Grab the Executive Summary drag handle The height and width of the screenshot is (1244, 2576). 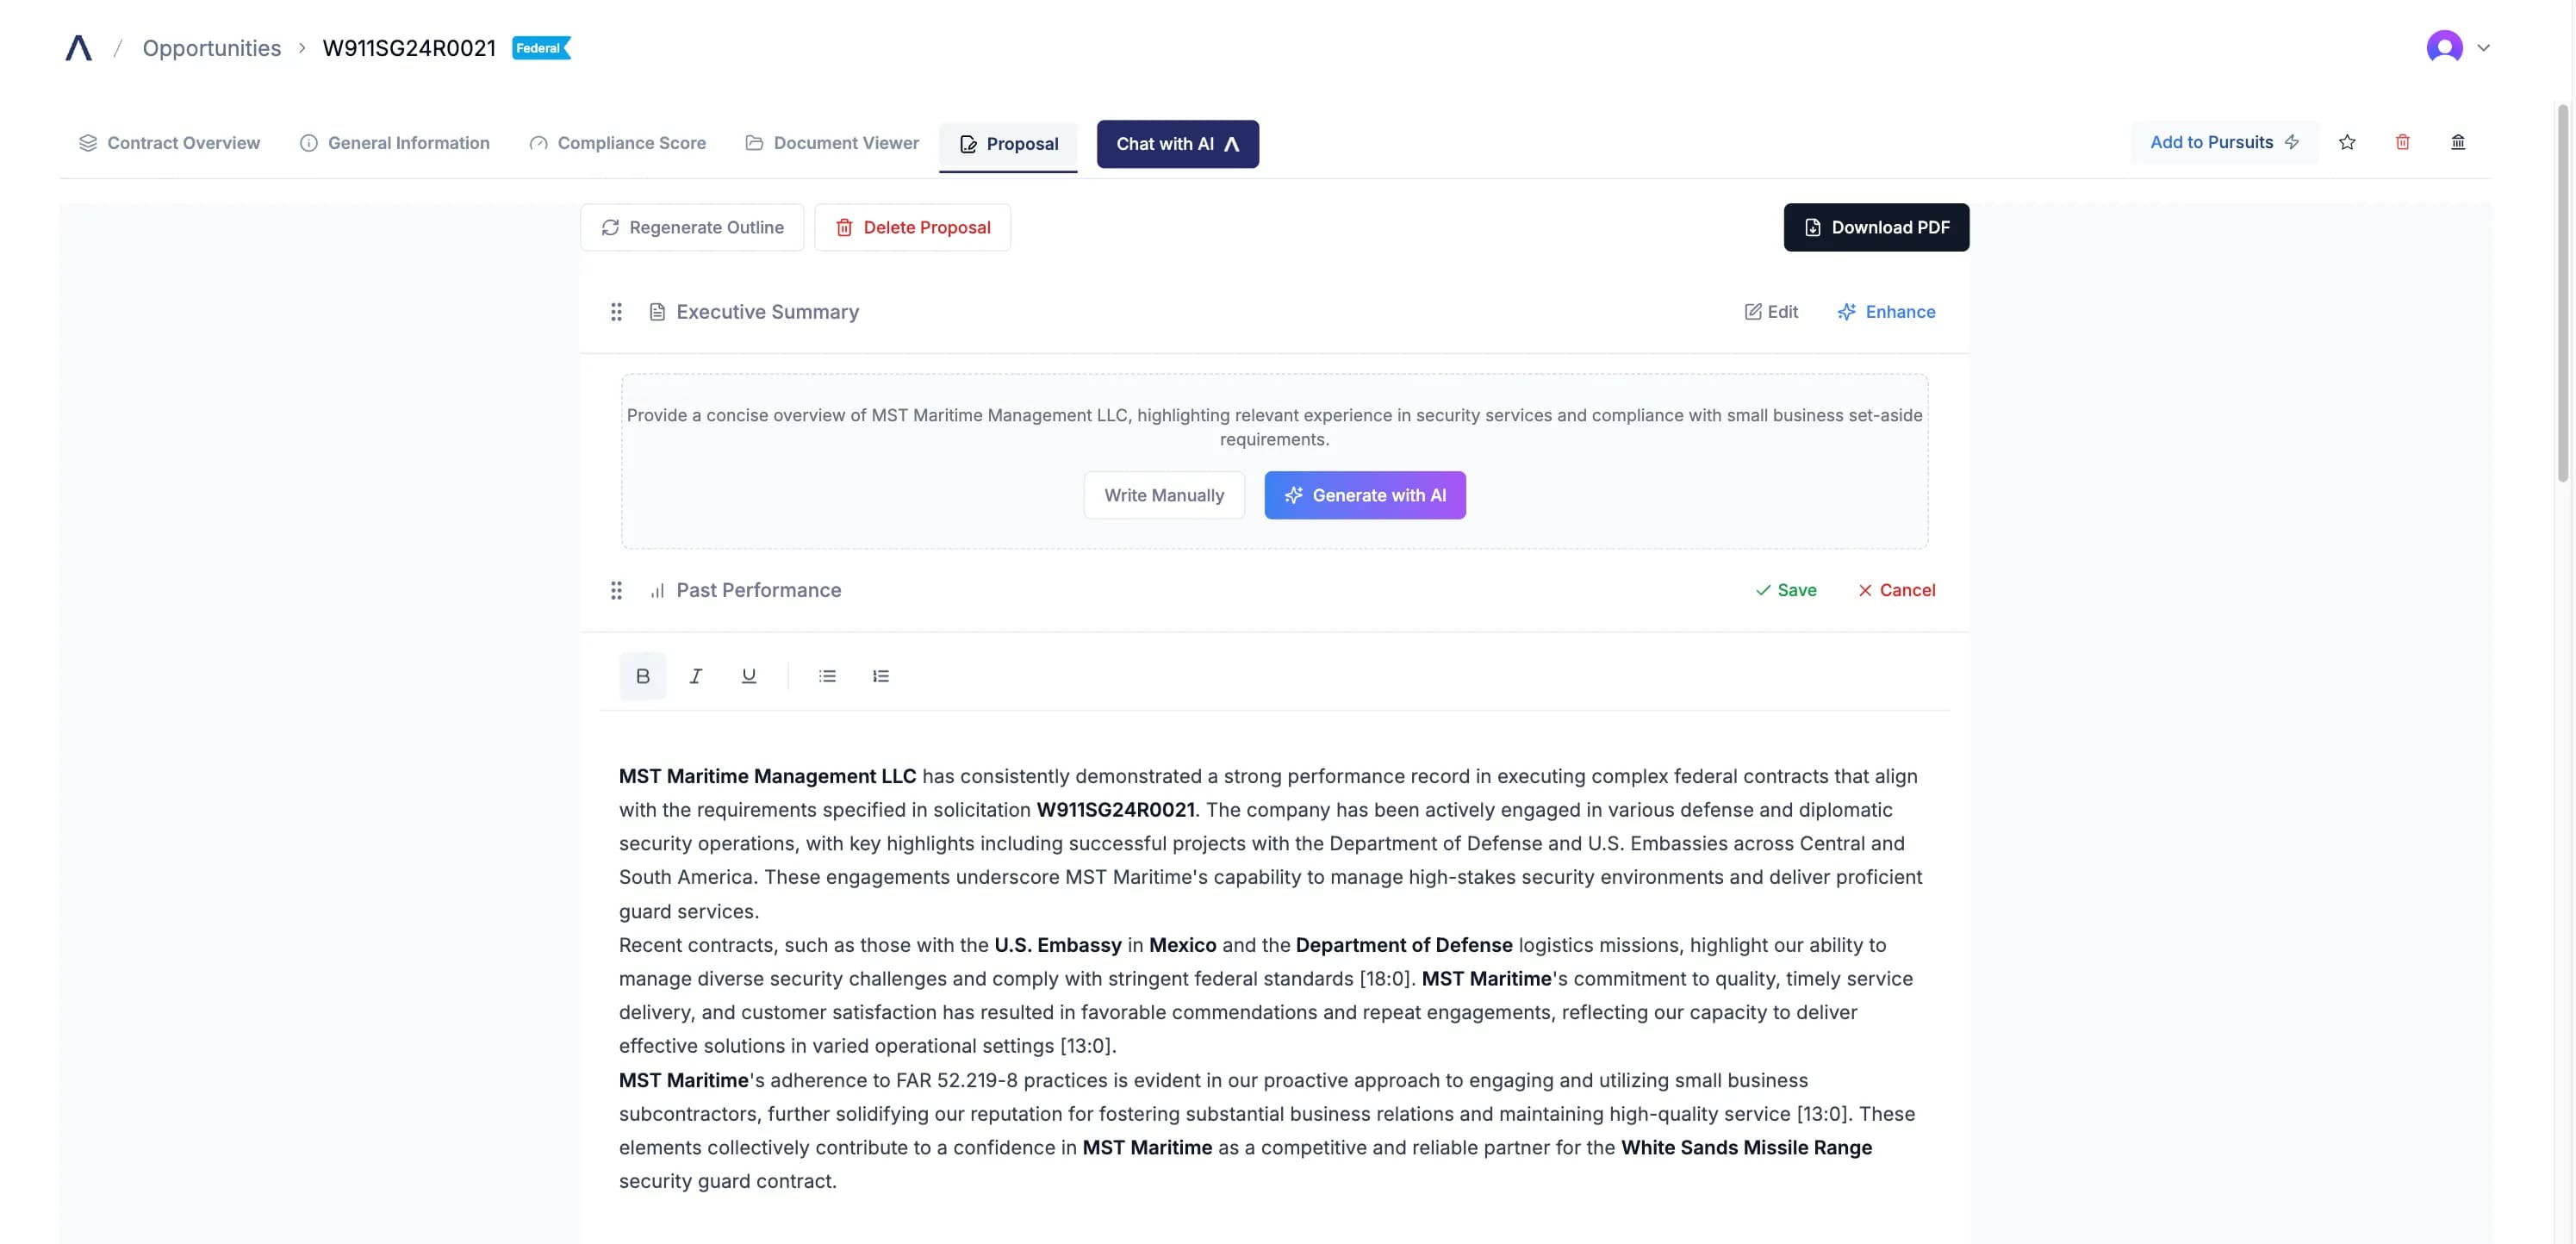[616, 312]
